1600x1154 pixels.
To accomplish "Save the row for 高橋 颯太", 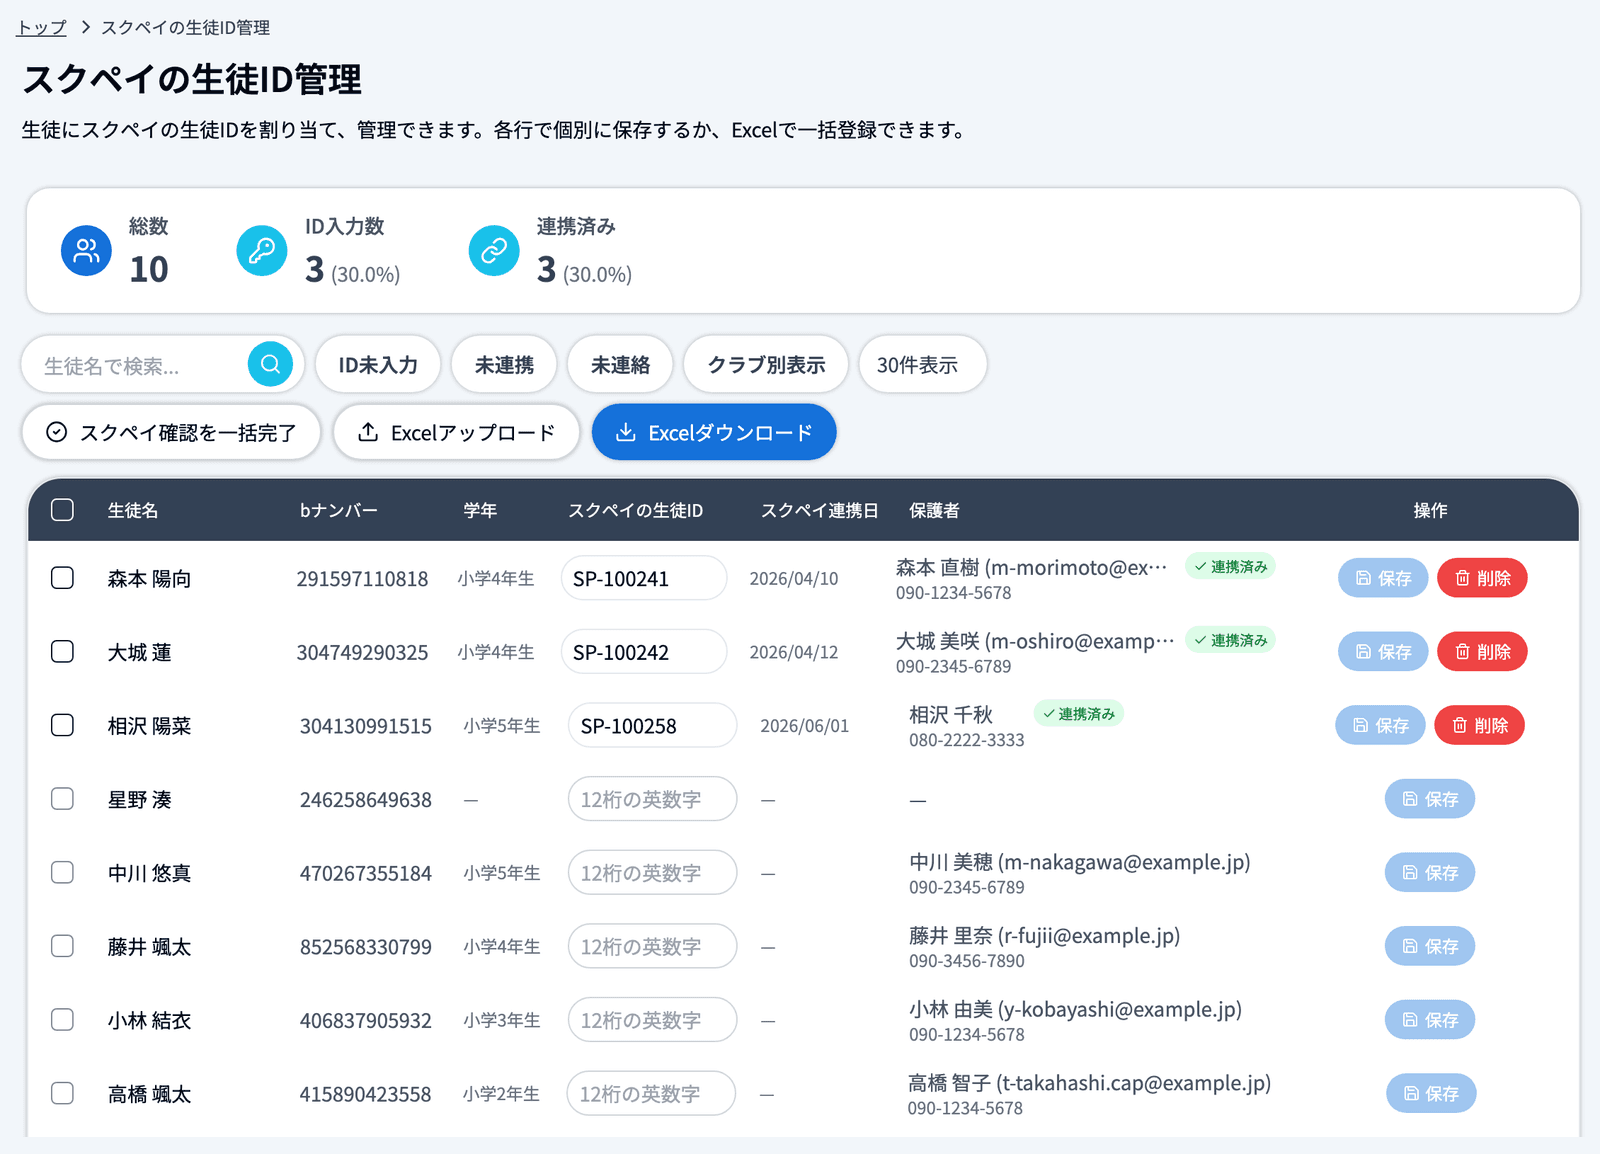I will (1431, 1094).
